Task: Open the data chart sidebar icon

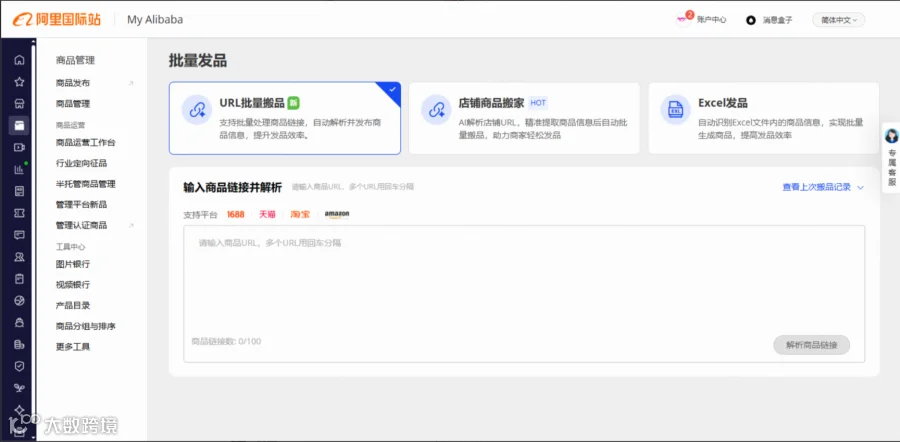Action: tap(19, 169)
